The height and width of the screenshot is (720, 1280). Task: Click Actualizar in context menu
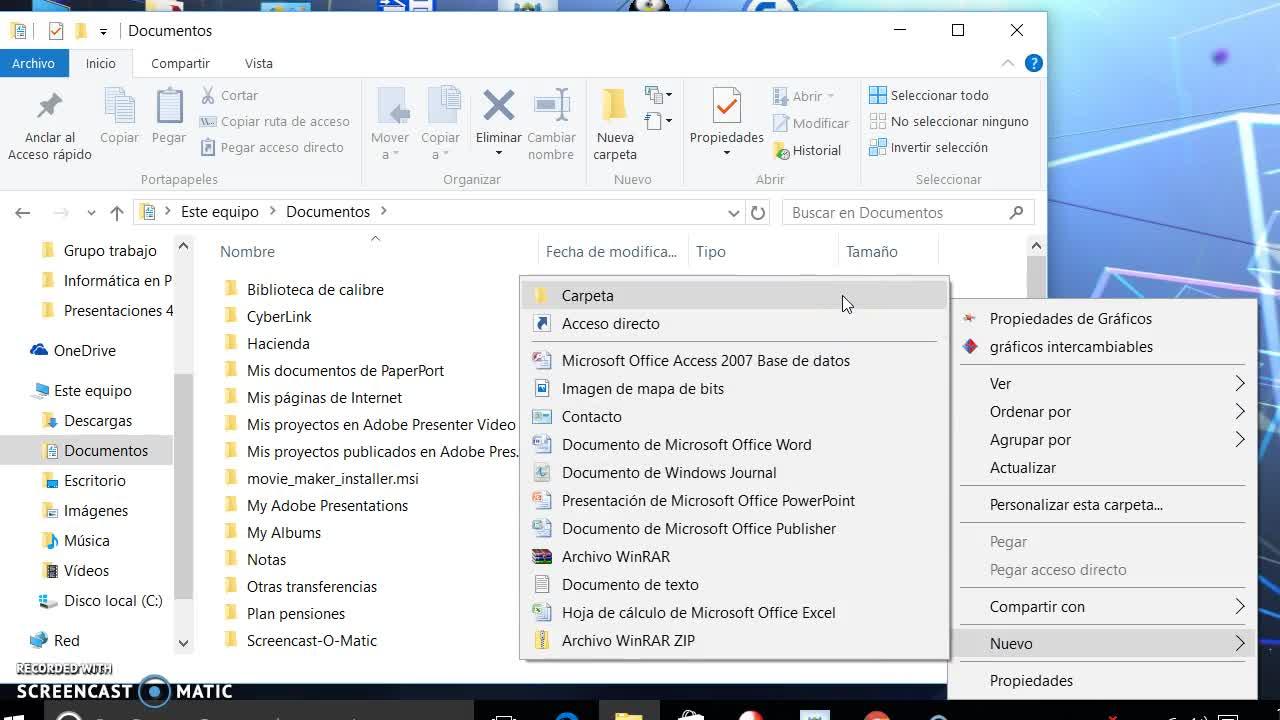coord(1104,467)
